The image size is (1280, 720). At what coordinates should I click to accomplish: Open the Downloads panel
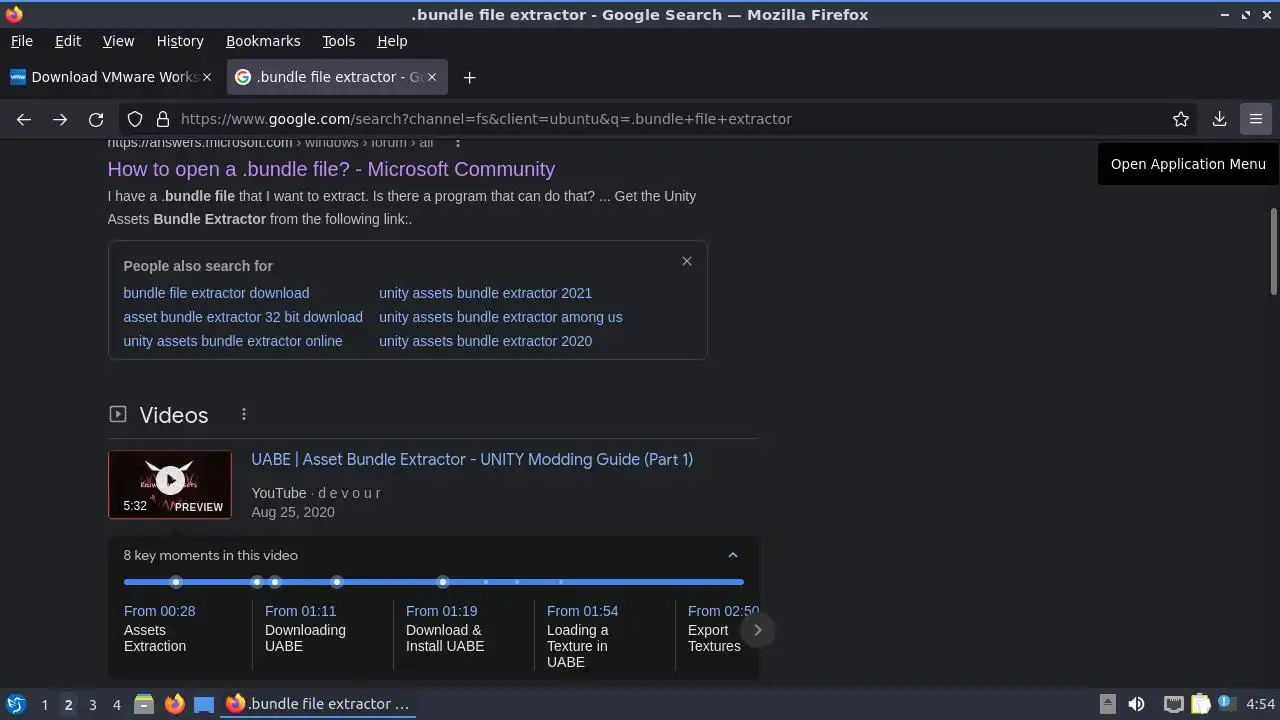tap(1219, 119)
